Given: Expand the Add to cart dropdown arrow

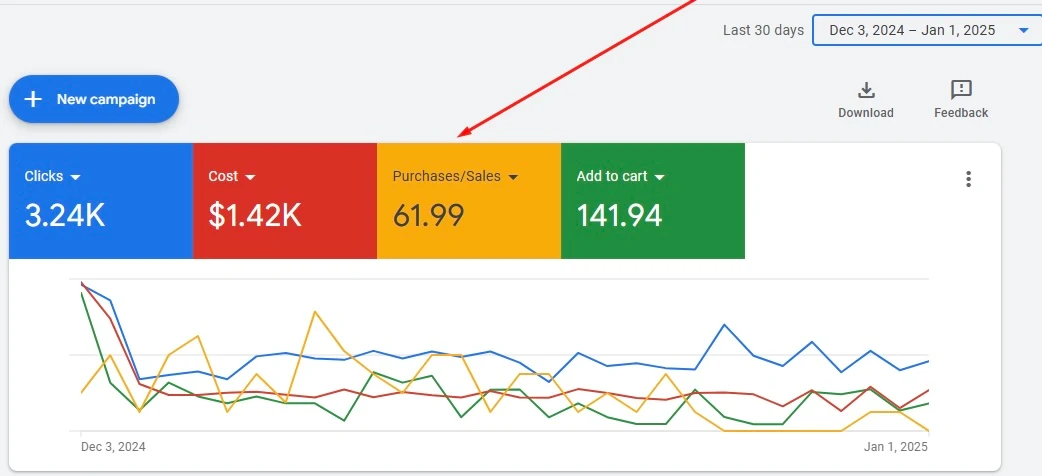Looking at the screenshot, I should click(660, 177).
